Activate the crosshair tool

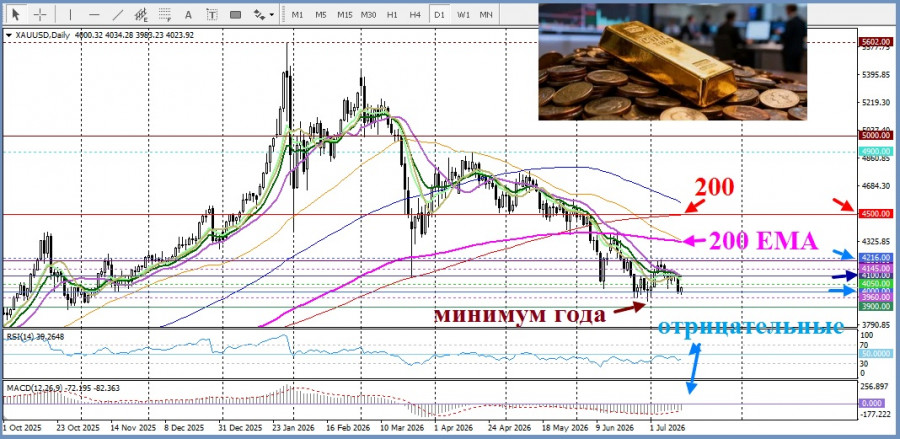[40, 14]
